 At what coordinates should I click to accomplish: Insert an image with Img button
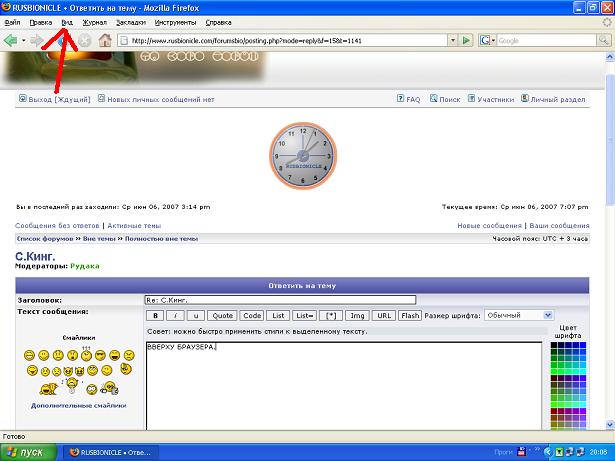(x=357, y=315)
